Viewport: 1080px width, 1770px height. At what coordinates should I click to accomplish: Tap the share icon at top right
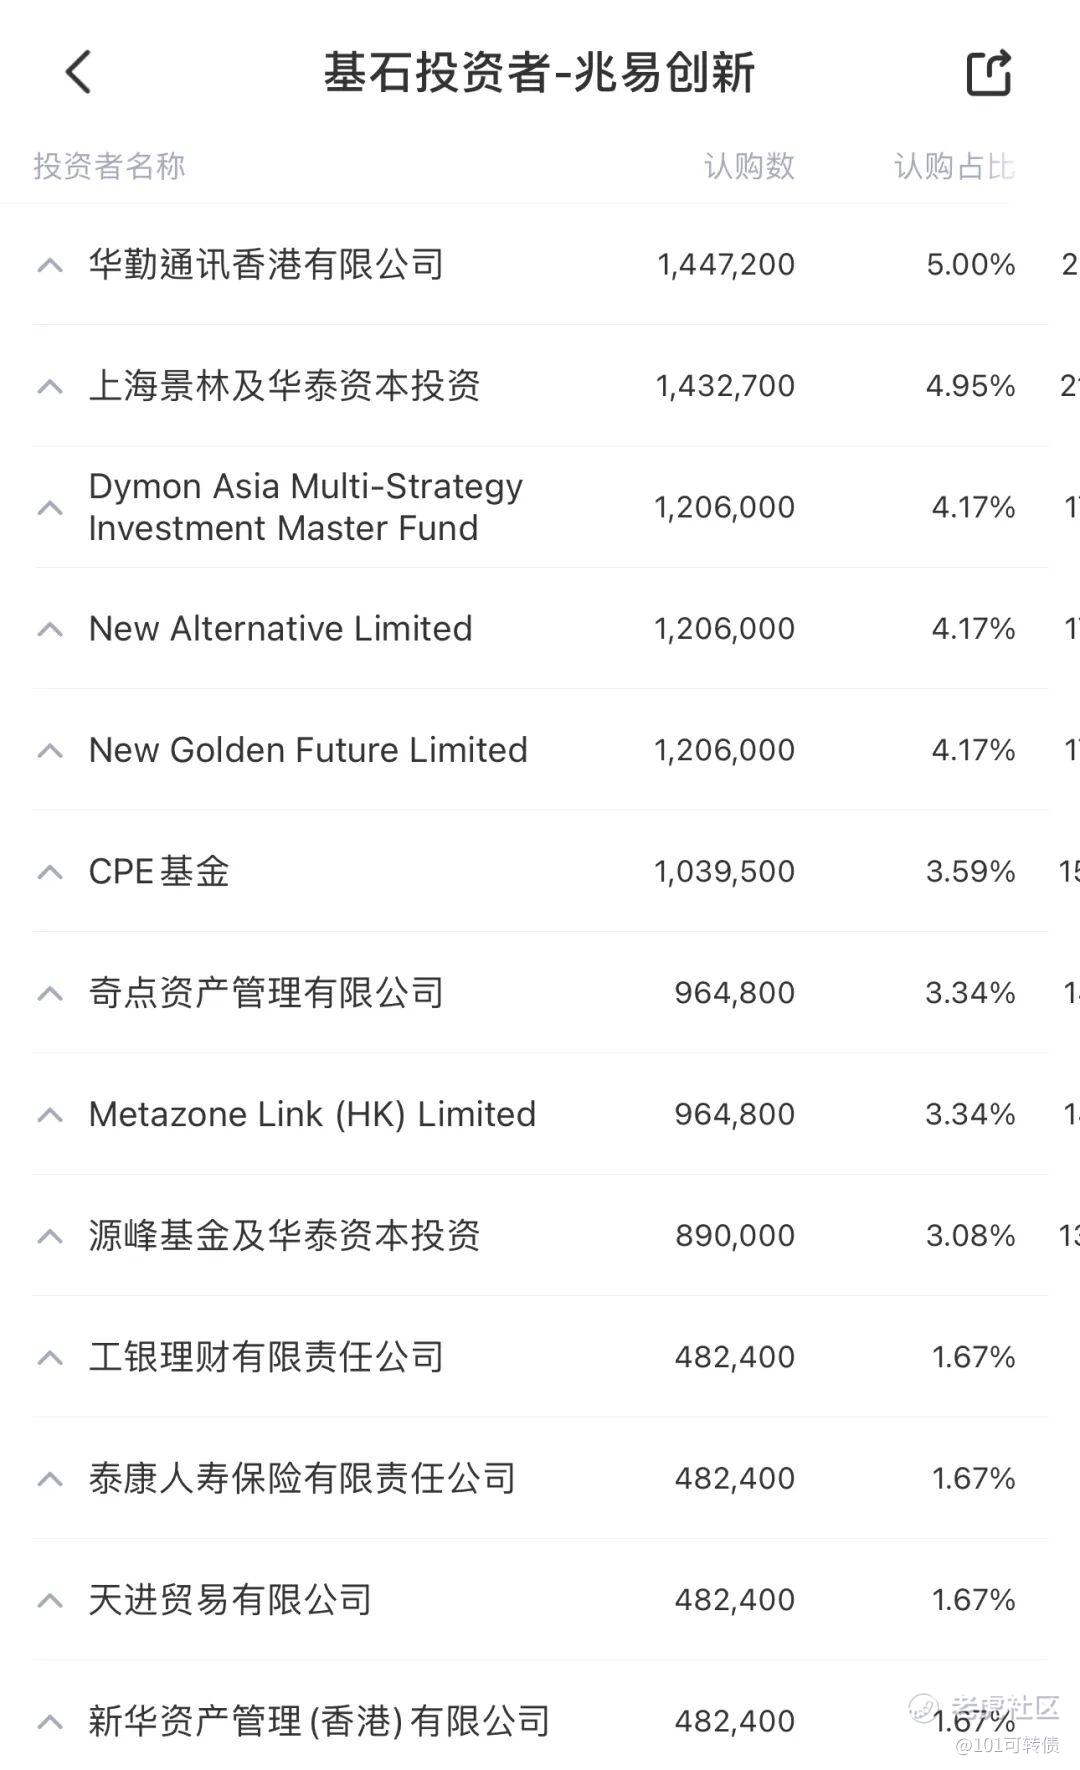[x=989, y=73]
